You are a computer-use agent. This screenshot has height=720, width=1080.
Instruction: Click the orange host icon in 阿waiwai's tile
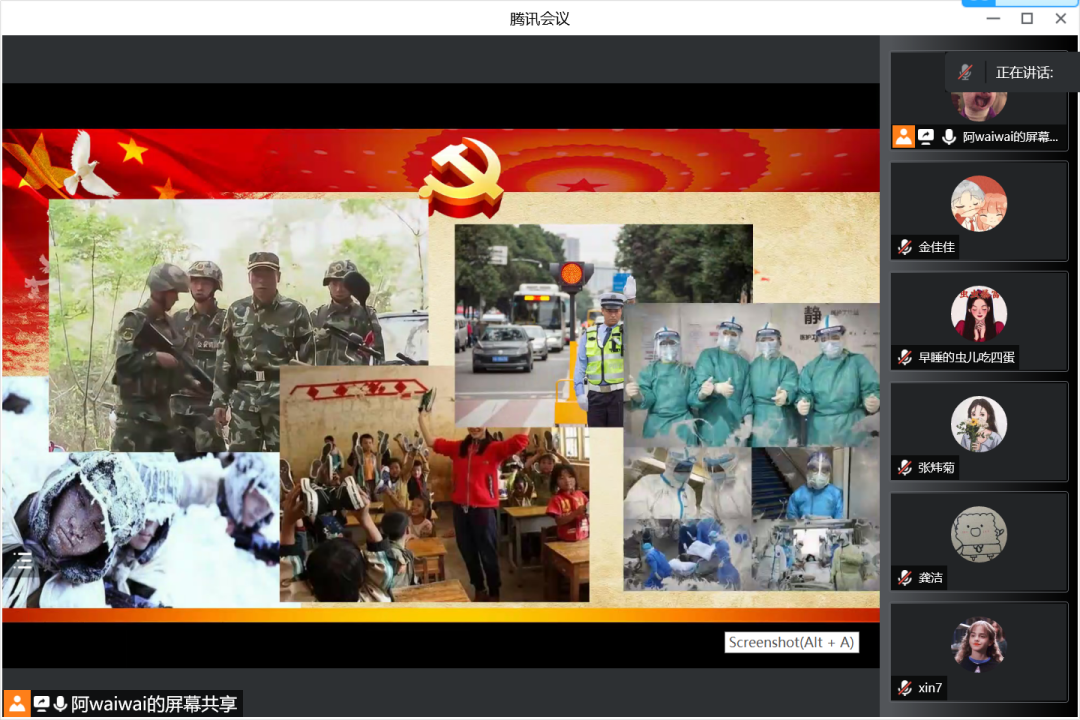click(904, 137)
